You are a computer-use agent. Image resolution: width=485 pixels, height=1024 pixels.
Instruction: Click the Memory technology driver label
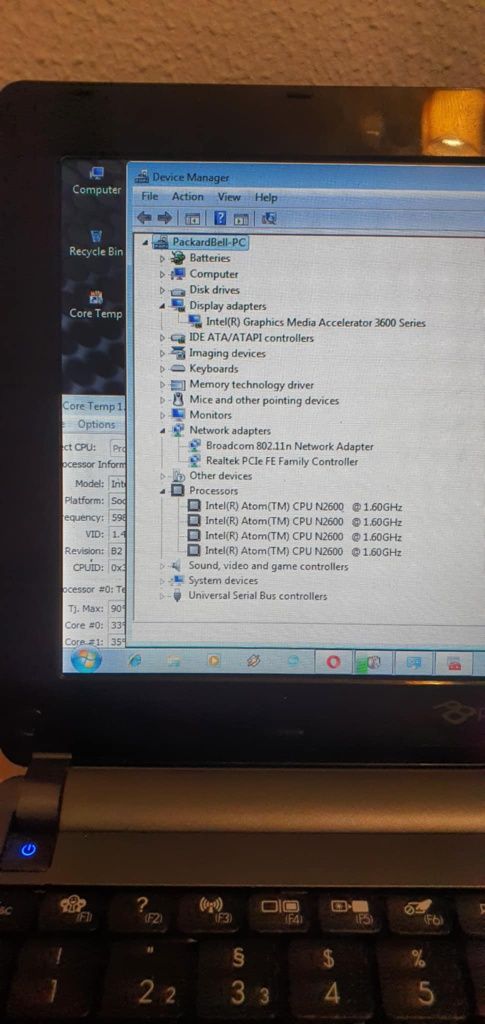(x=251, y=385)
